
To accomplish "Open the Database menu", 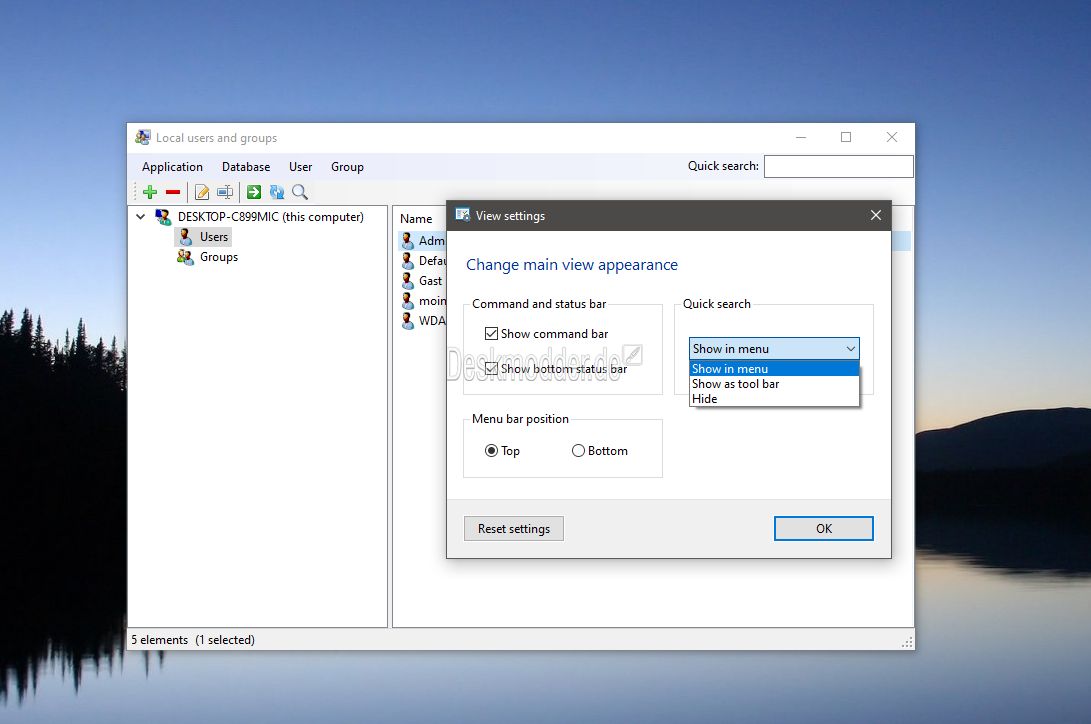I will (246, 167).
